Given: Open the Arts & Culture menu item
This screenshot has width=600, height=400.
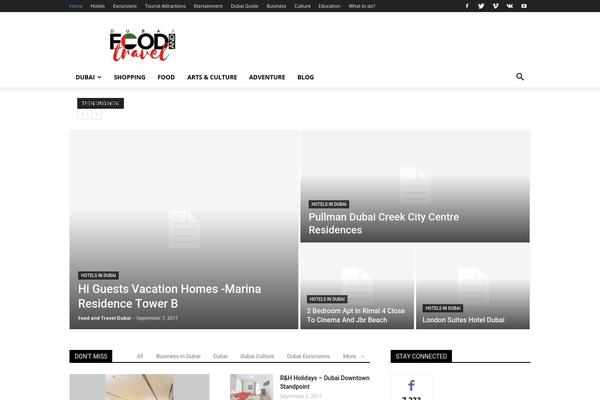Looking at the screenshot, I should [x=212, y=77].
